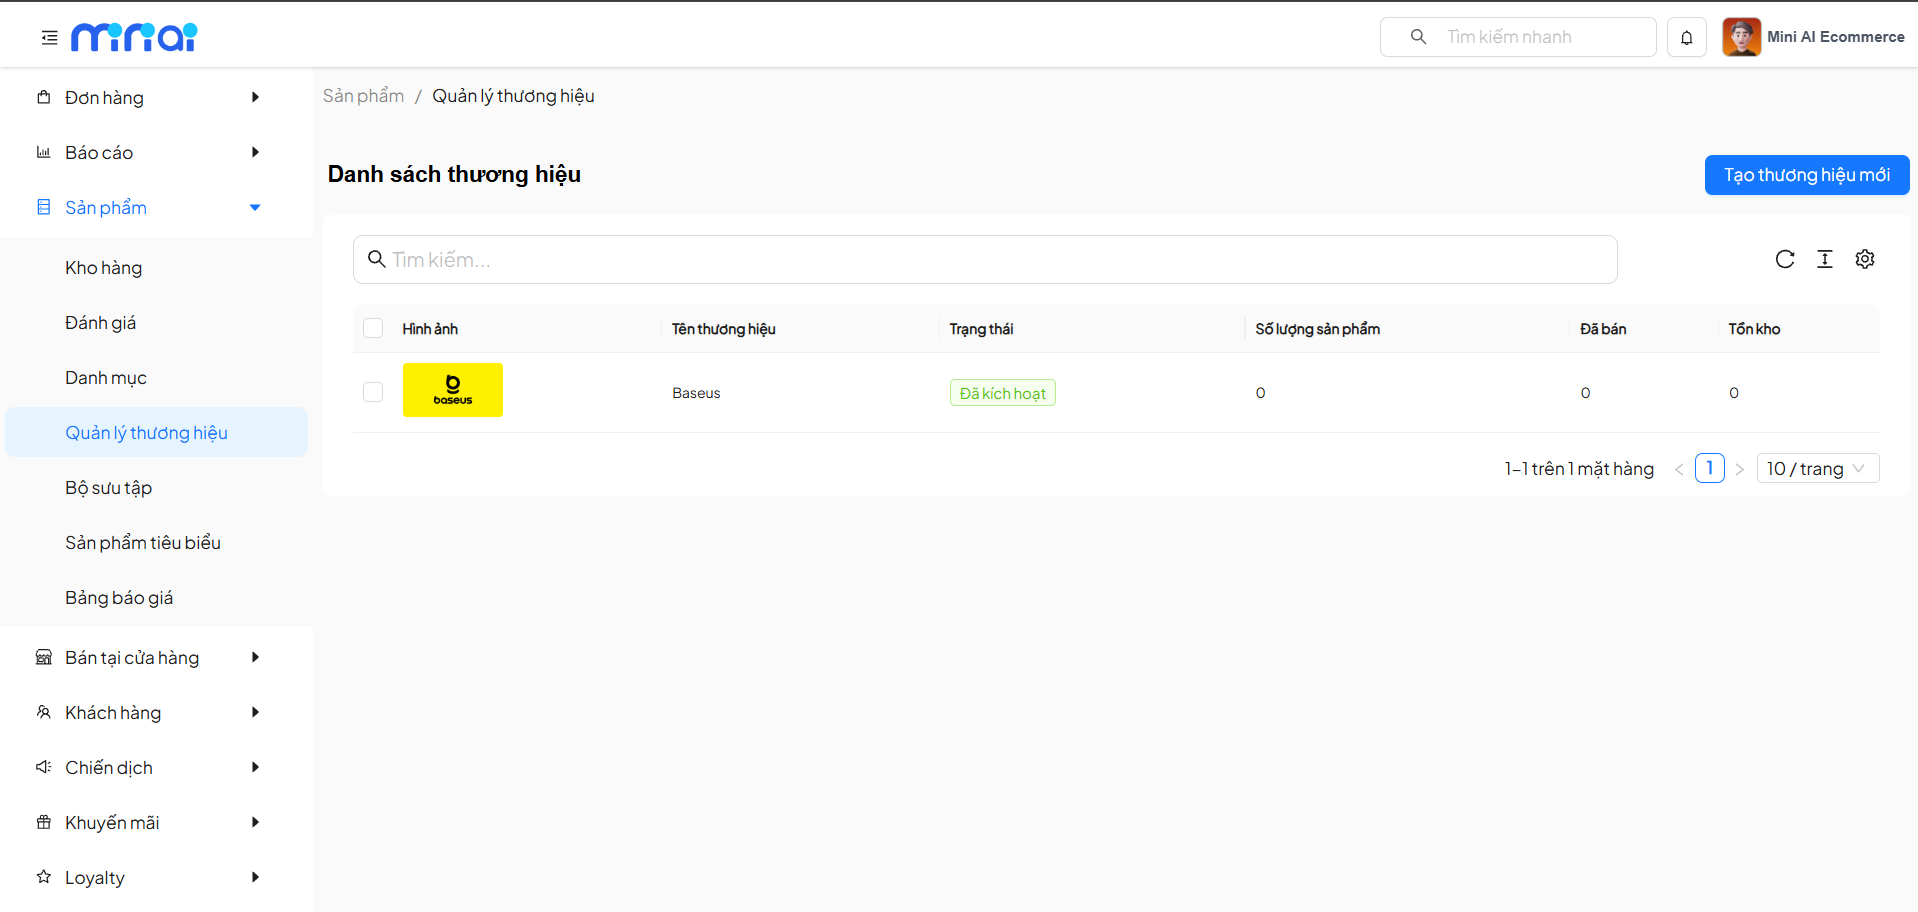Focus the Tìm kiếm brand search field
The image size is (1918, 912).
(985, 260)
